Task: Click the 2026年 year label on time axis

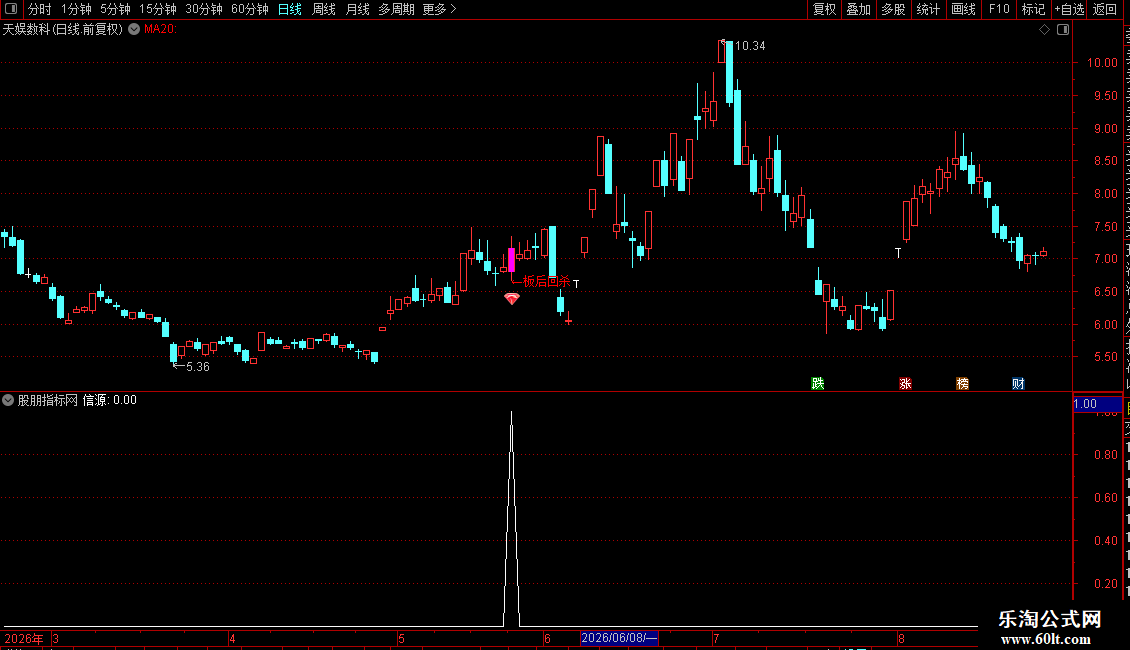Action: [x=24, y=638]
